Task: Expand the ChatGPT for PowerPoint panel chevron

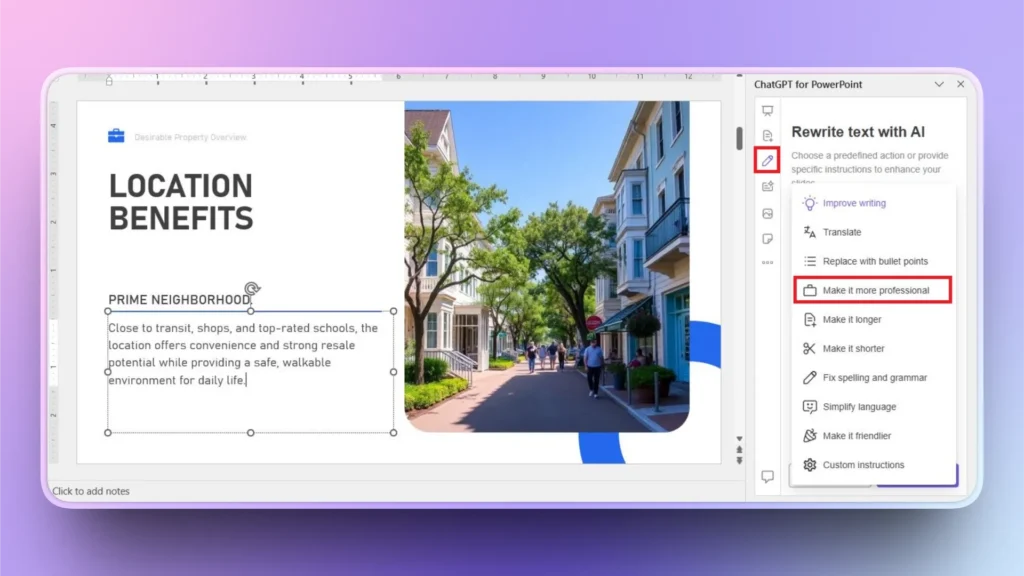Action: [938, 84]
